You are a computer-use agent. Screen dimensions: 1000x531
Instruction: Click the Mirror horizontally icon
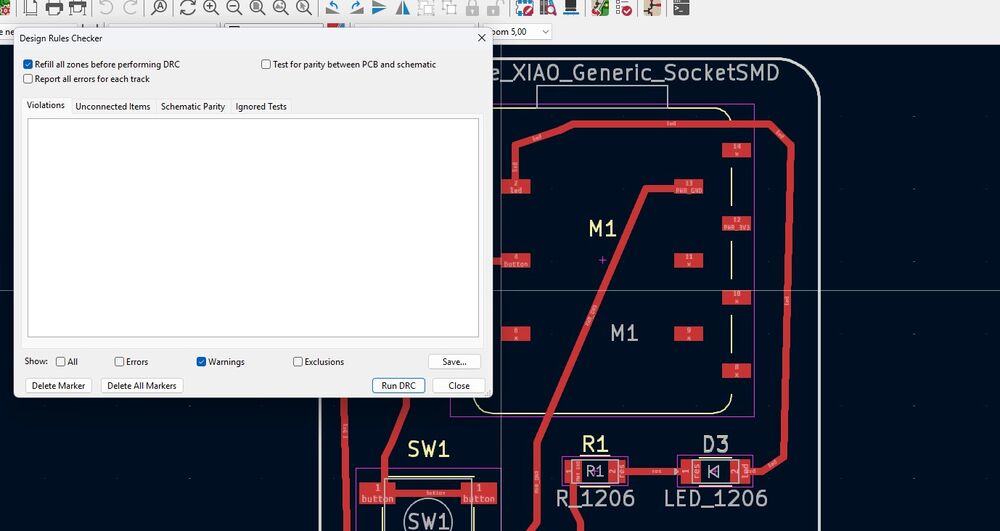[402, 8]
